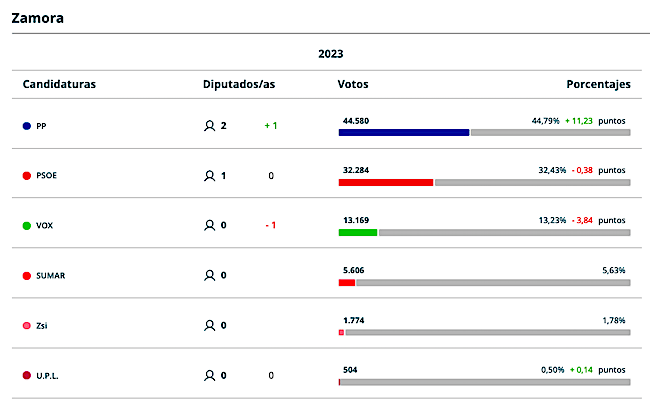Image resolution: width=650 pixels, height=400 pixels.
Task: Select the VOX green vote bar
Action: tap(358, 232)
